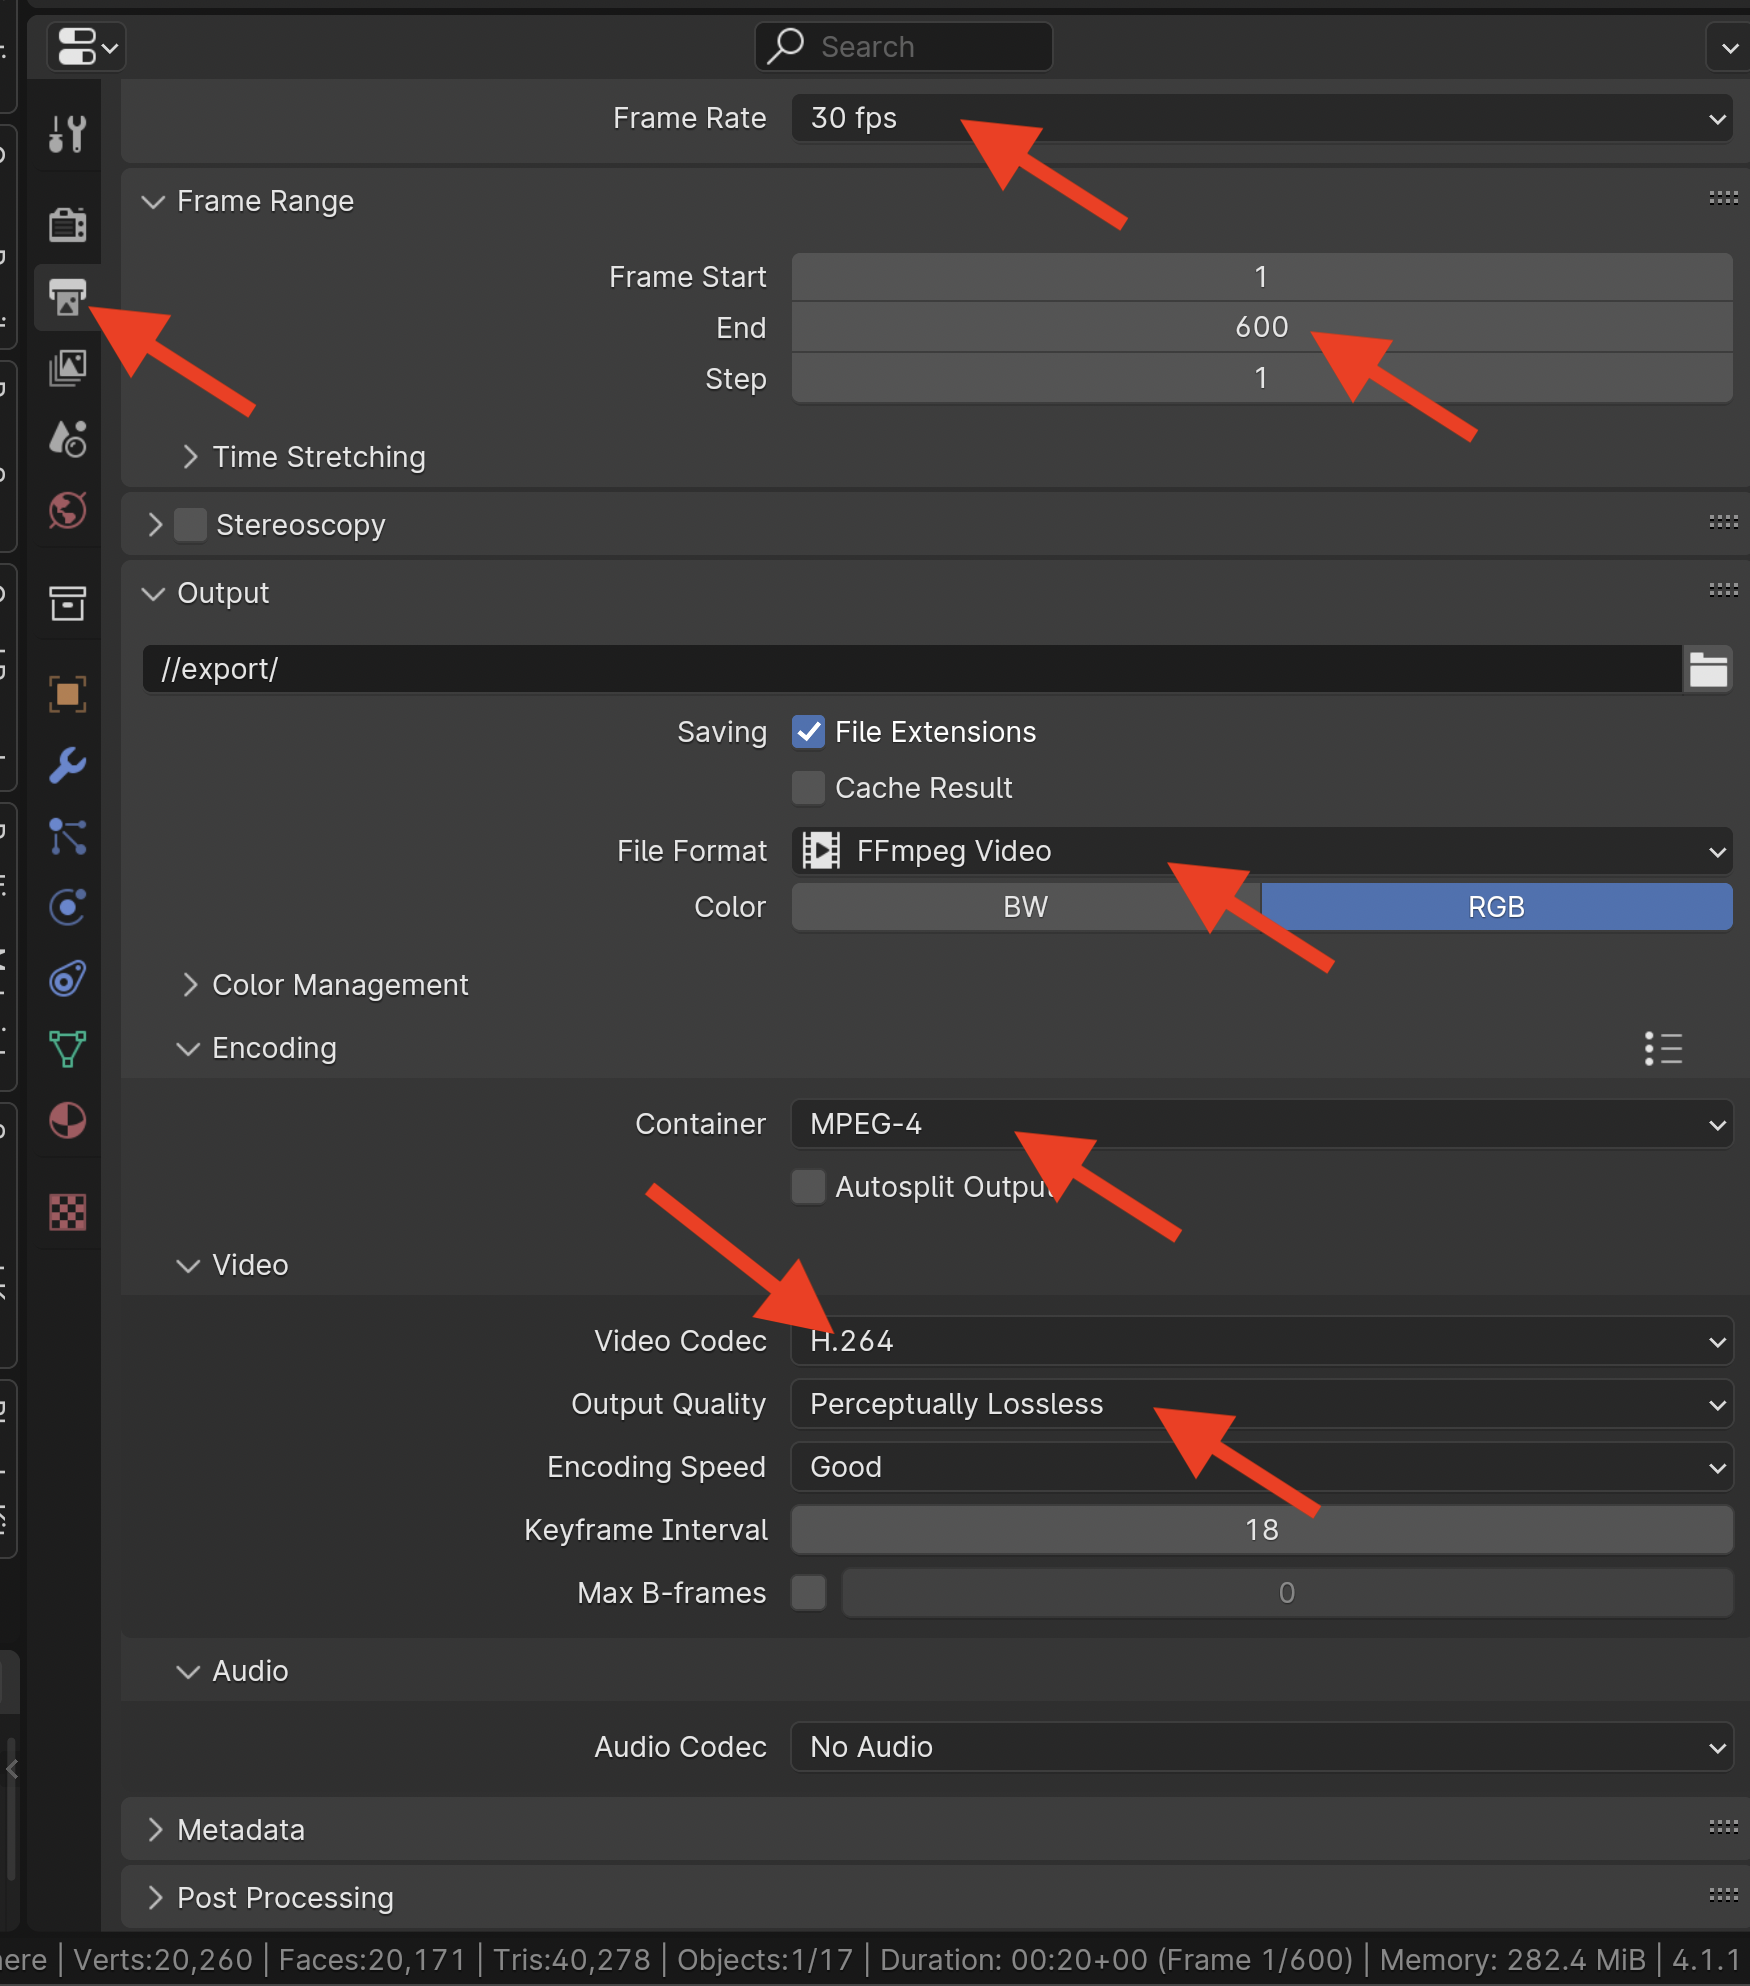Select the Output properties printer tab
1750x1986 pixels.
(67, 297)
